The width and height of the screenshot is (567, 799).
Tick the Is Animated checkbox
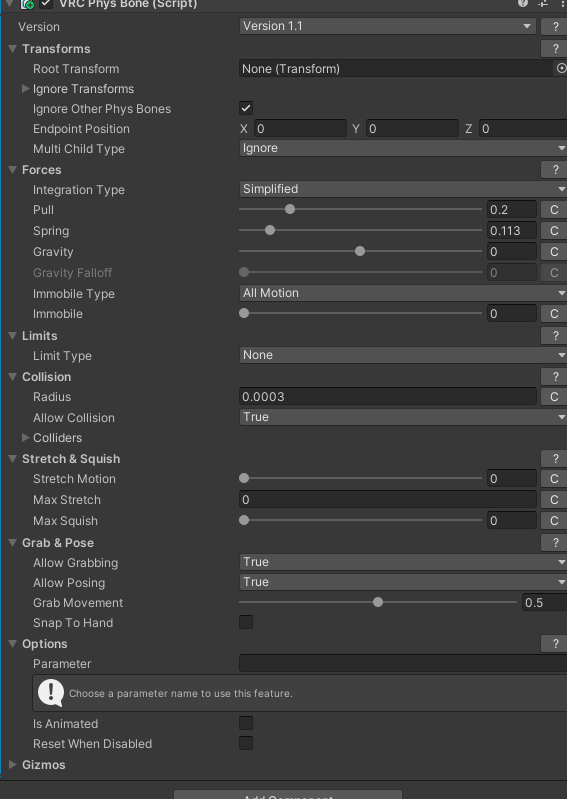tap(246, 723)
